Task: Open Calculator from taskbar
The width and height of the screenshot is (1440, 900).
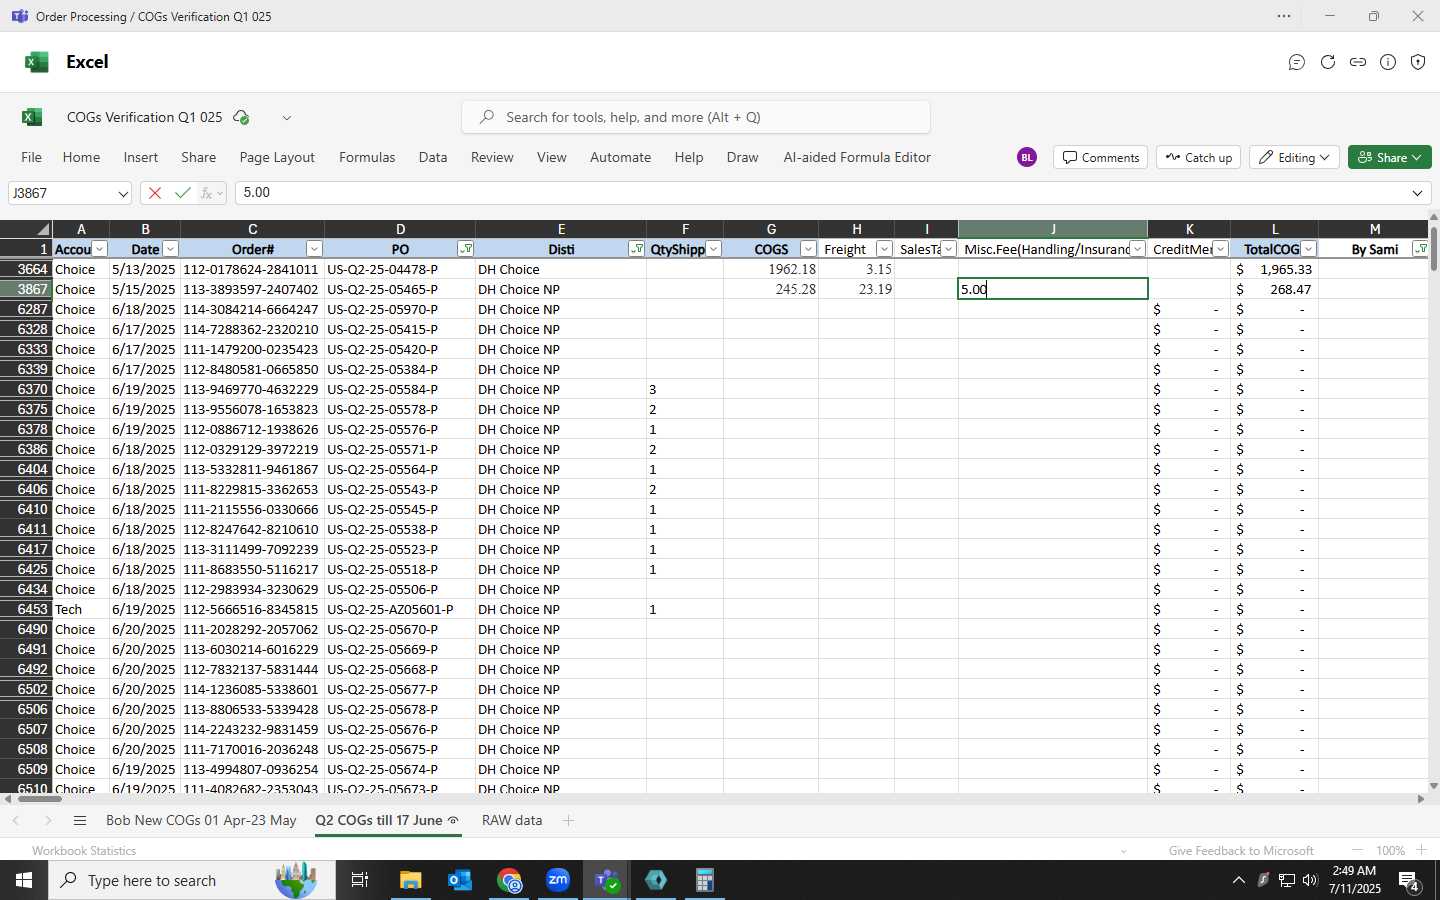Action: pos(704,880)
